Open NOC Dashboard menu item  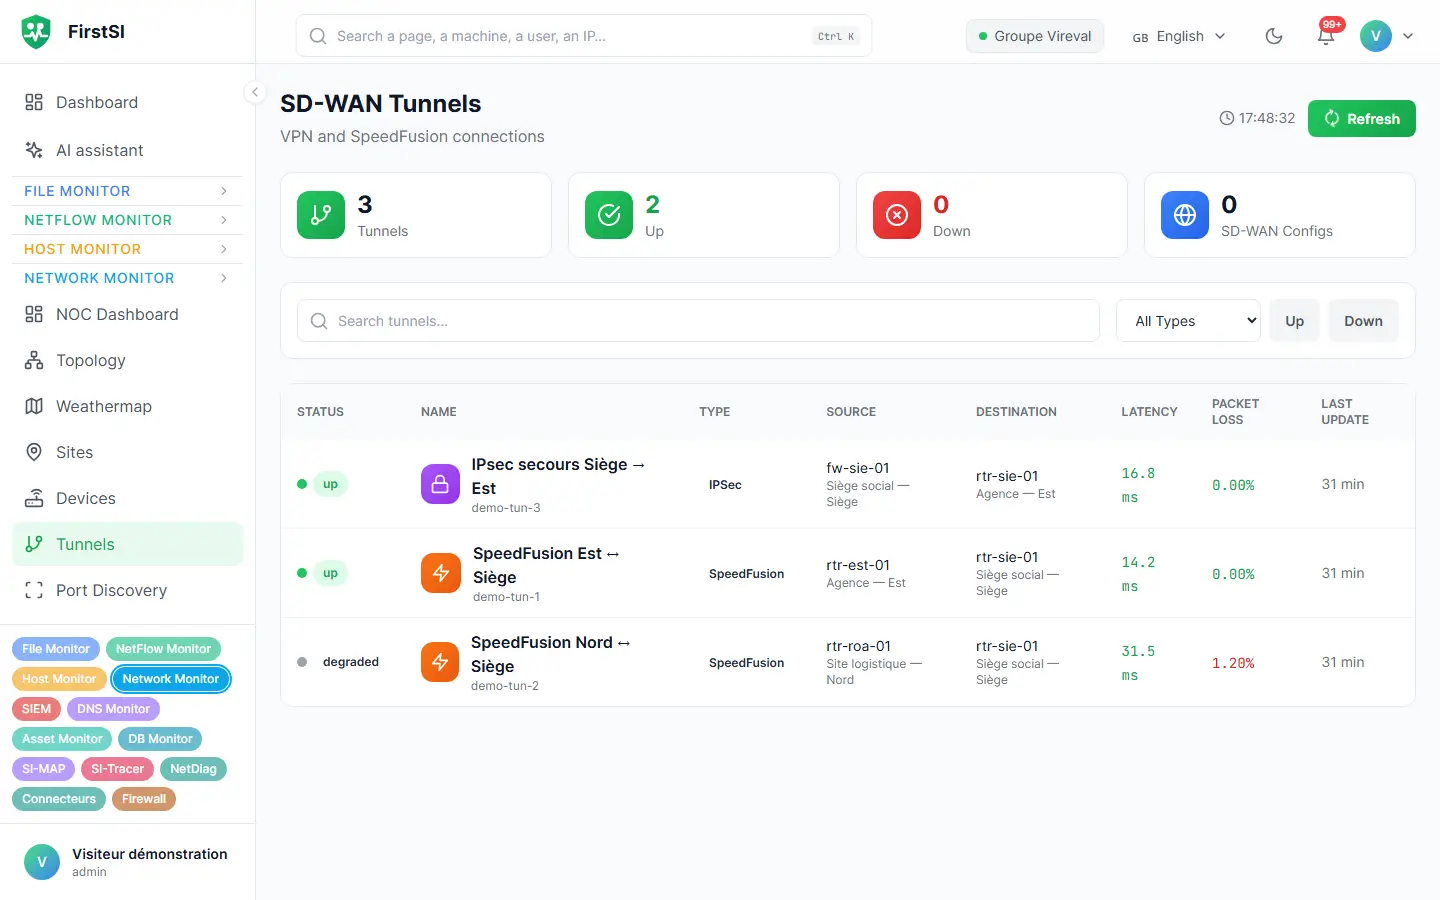[x=127, y=314]
